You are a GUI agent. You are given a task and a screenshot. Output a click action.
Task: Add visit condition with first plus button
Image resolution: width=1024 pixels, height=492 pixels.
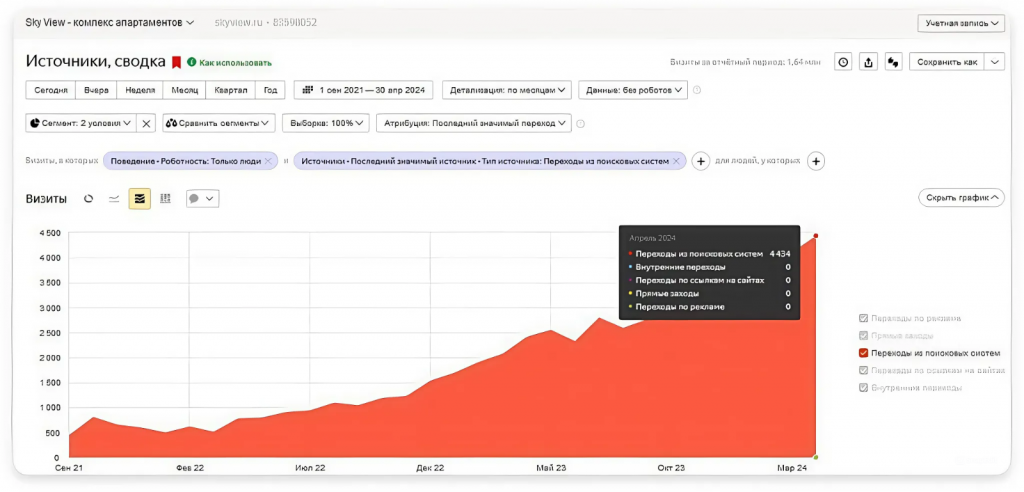point(700,161)
